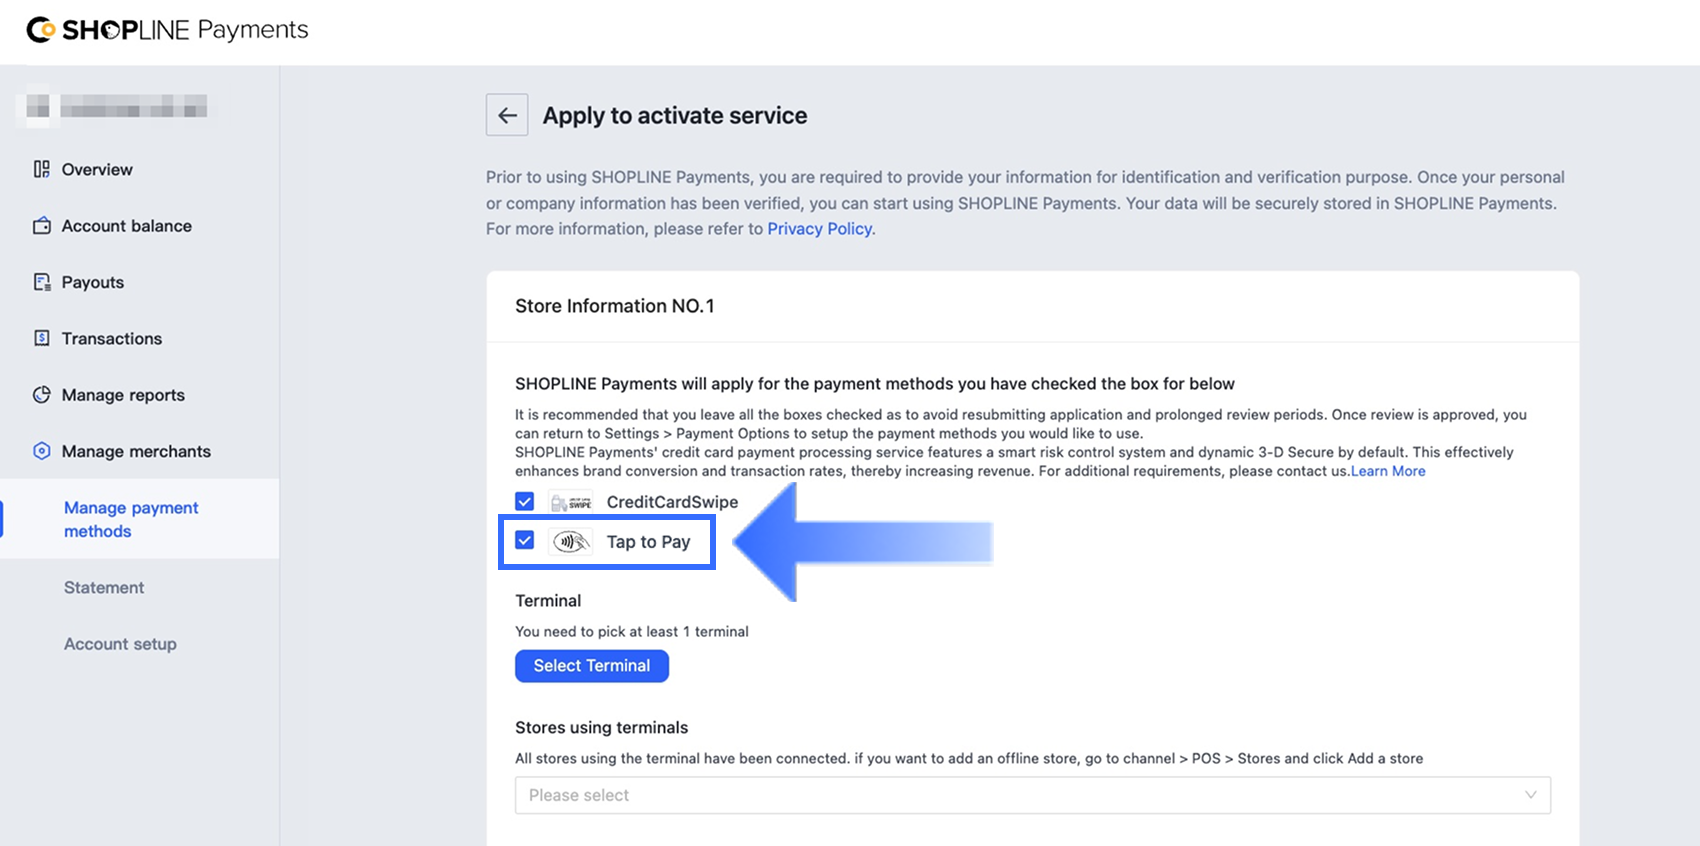Open Manage payment methods menu item
The height and width of the screenshot is (846, 1700).
coord(131,519)
